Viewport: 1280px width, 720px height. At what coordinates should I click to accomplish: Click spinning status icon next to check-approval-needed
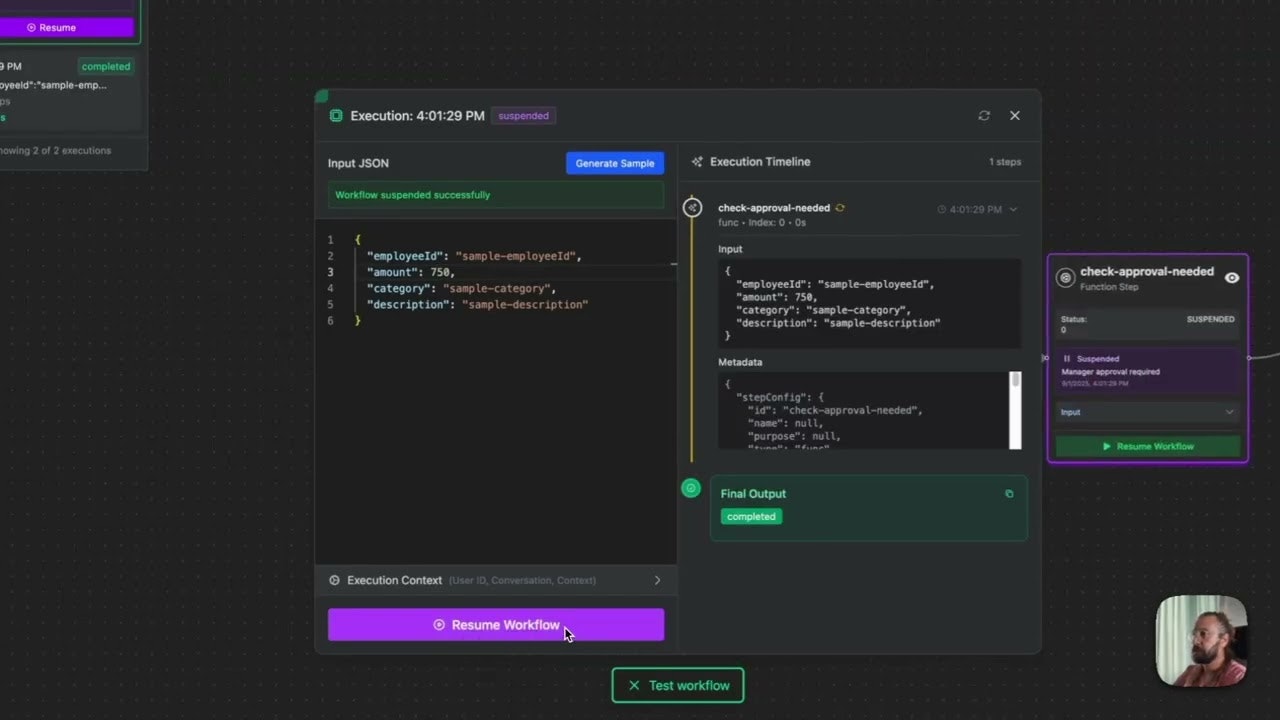[840, 208]
